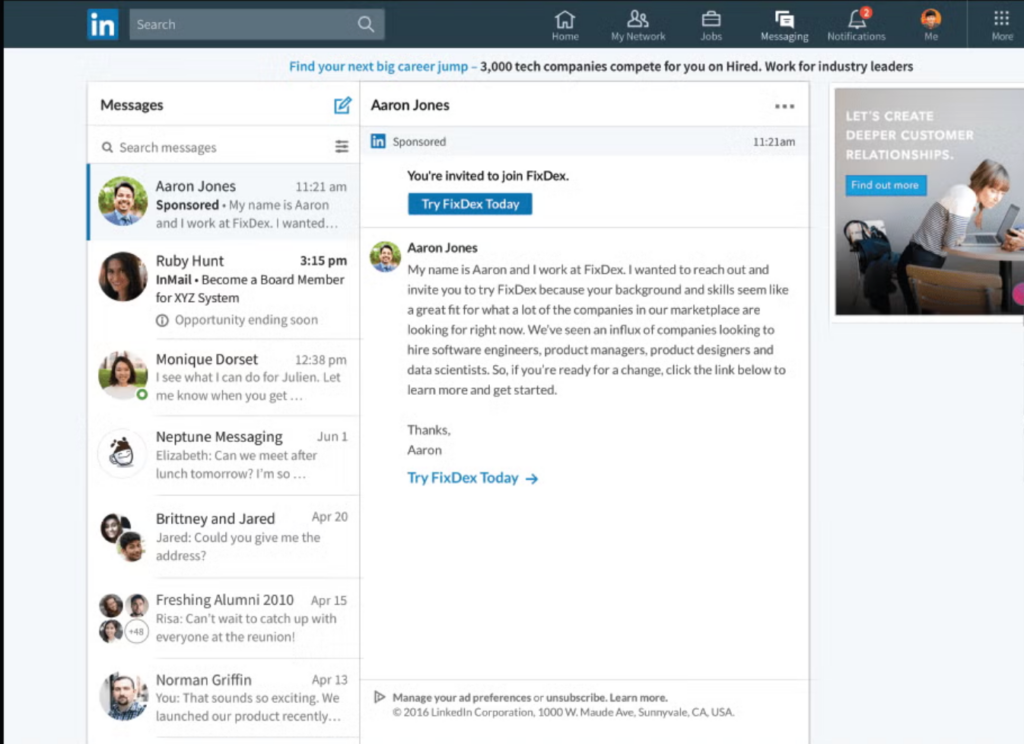
Task: Click the 11:21am sponsored timestamp
Action: pos(774,142)
